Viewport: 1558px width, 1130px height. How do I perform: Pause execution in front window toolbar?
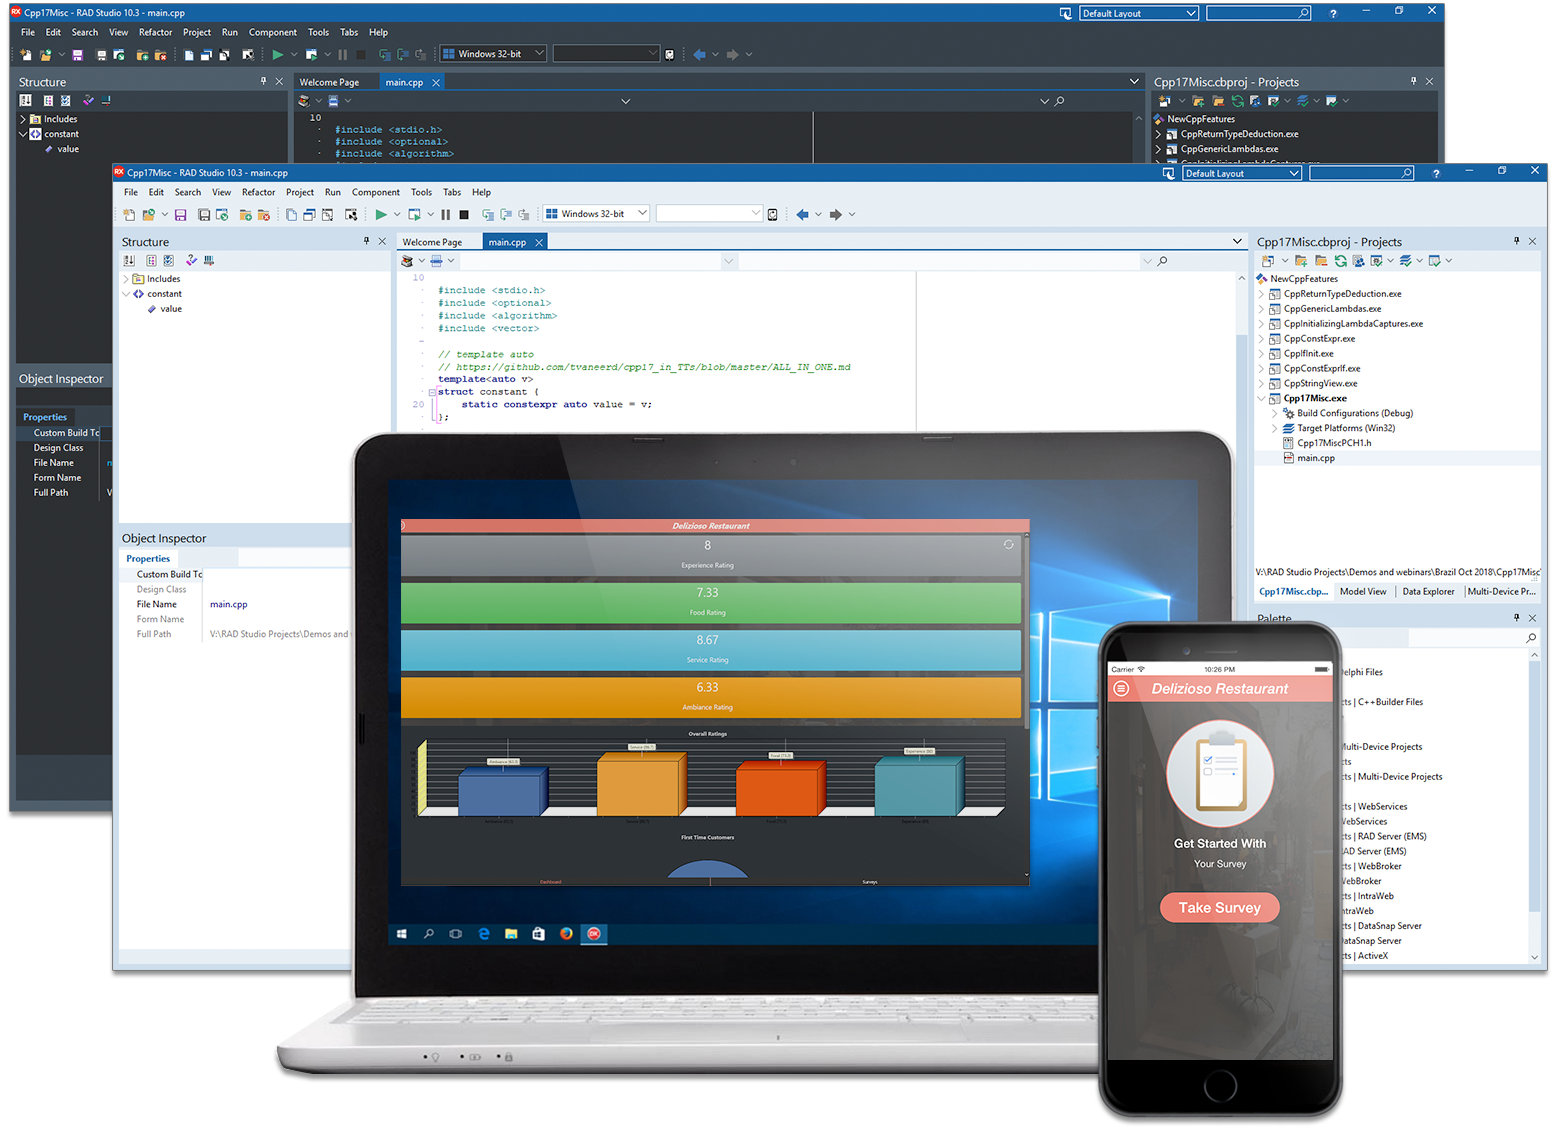coord(446,214)
